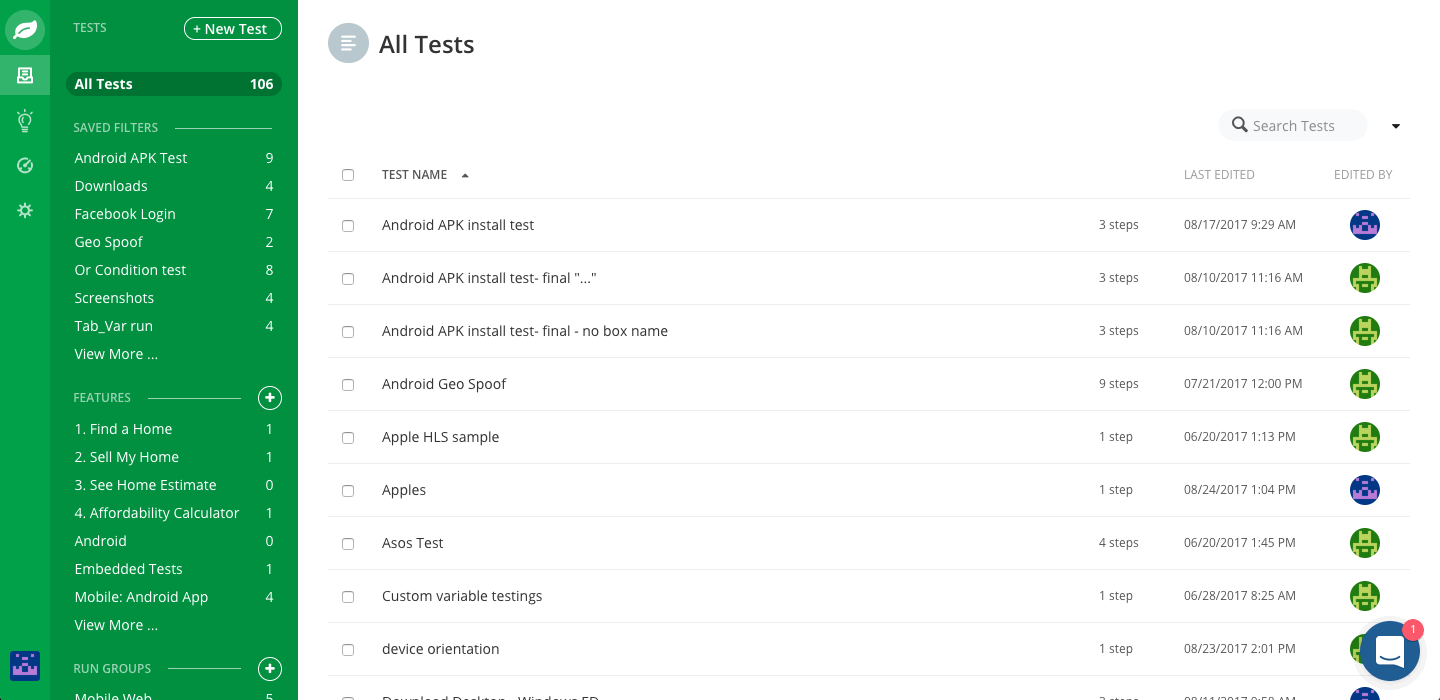Select the All Tests sidebar item
This screenshot has width=1440, height=700.
coord(174,84)
